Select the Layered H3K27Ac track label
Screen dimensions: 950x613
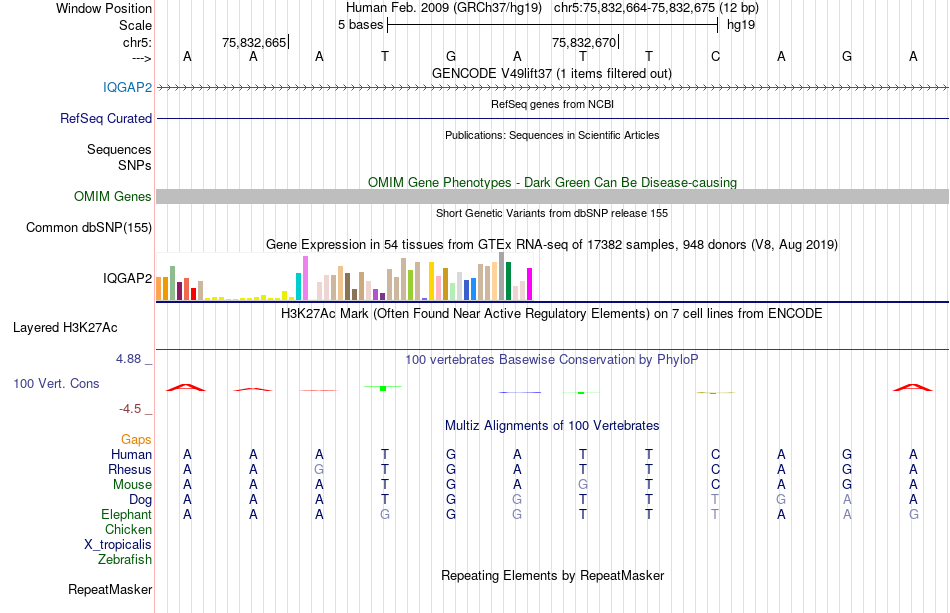65,328
